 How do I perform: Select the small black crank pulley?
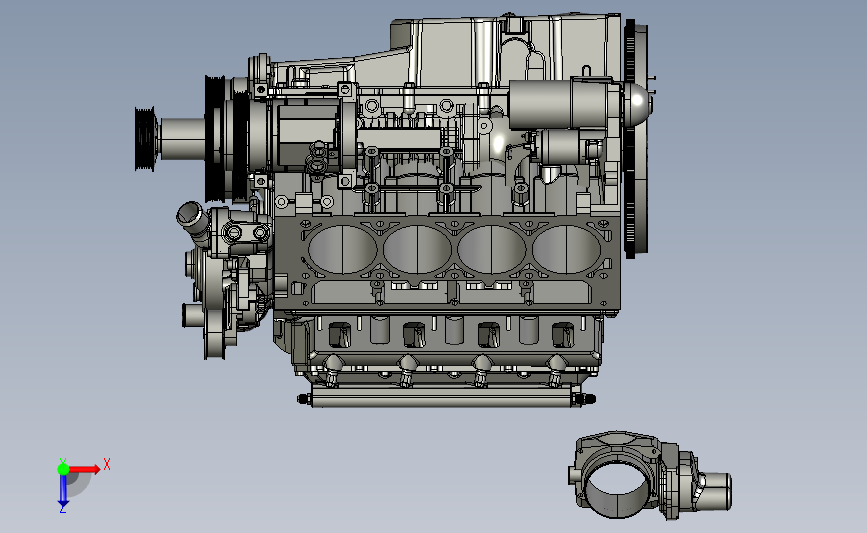(145, 139)
